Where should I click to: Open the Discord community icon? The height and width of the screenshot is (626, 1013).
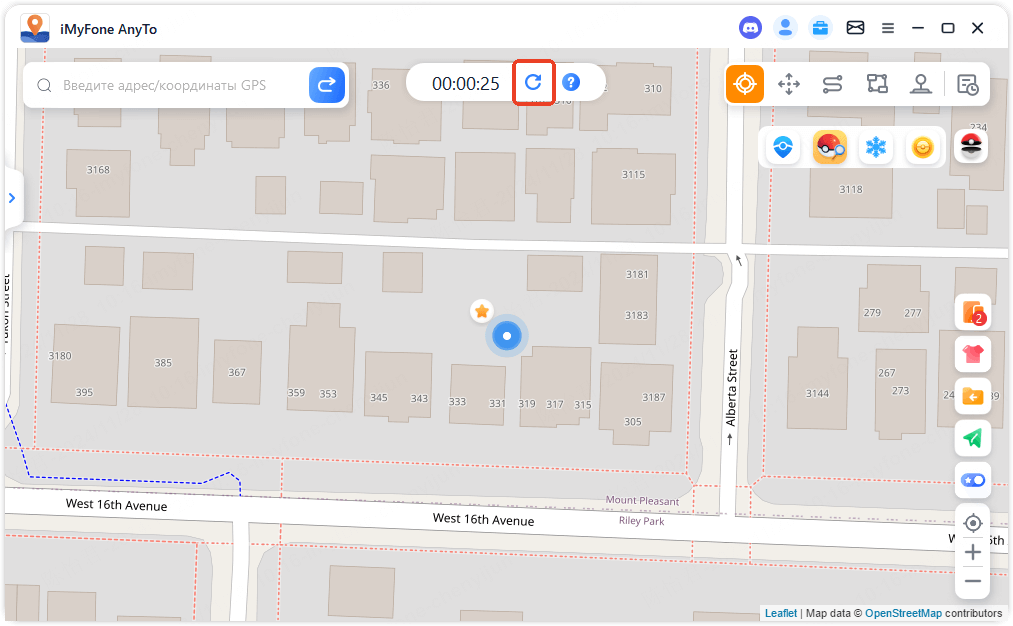(750, 28)
